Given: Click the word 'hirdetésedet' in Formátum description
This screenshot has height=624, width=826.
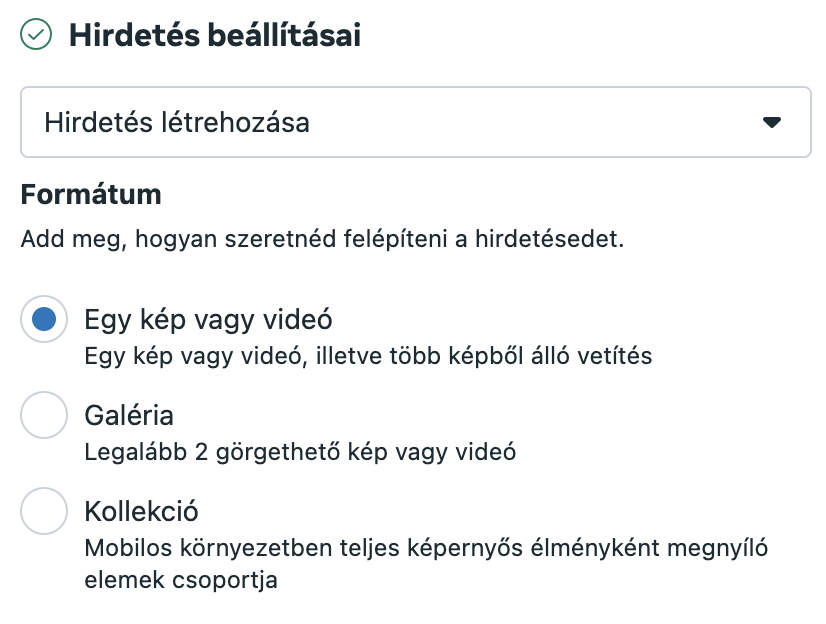Looking at the screenshot, I should [549, 239].
